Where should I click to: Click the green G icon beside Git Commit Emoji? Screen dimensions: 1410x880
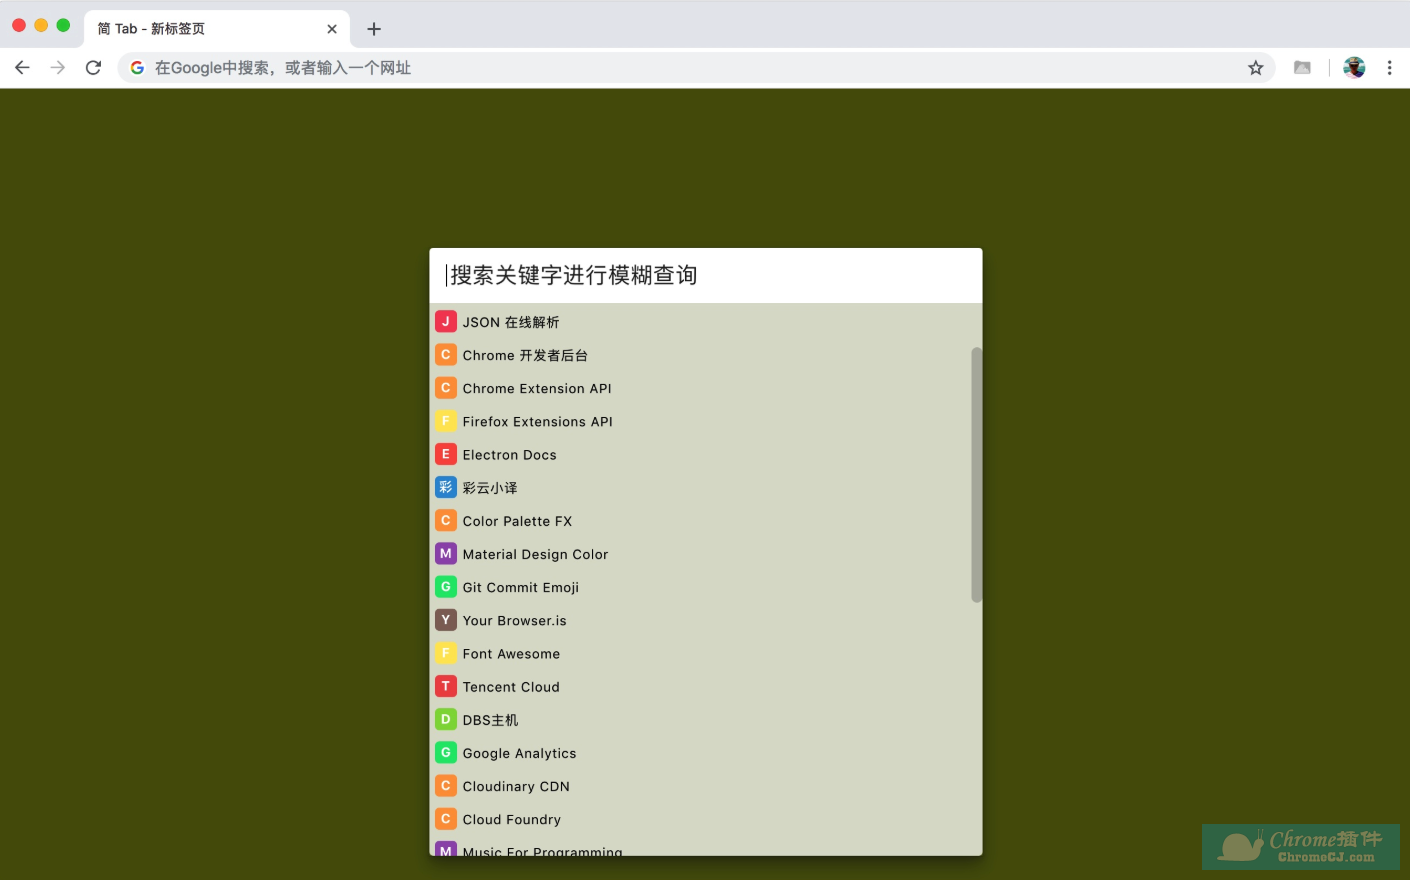tap(446, 587)
